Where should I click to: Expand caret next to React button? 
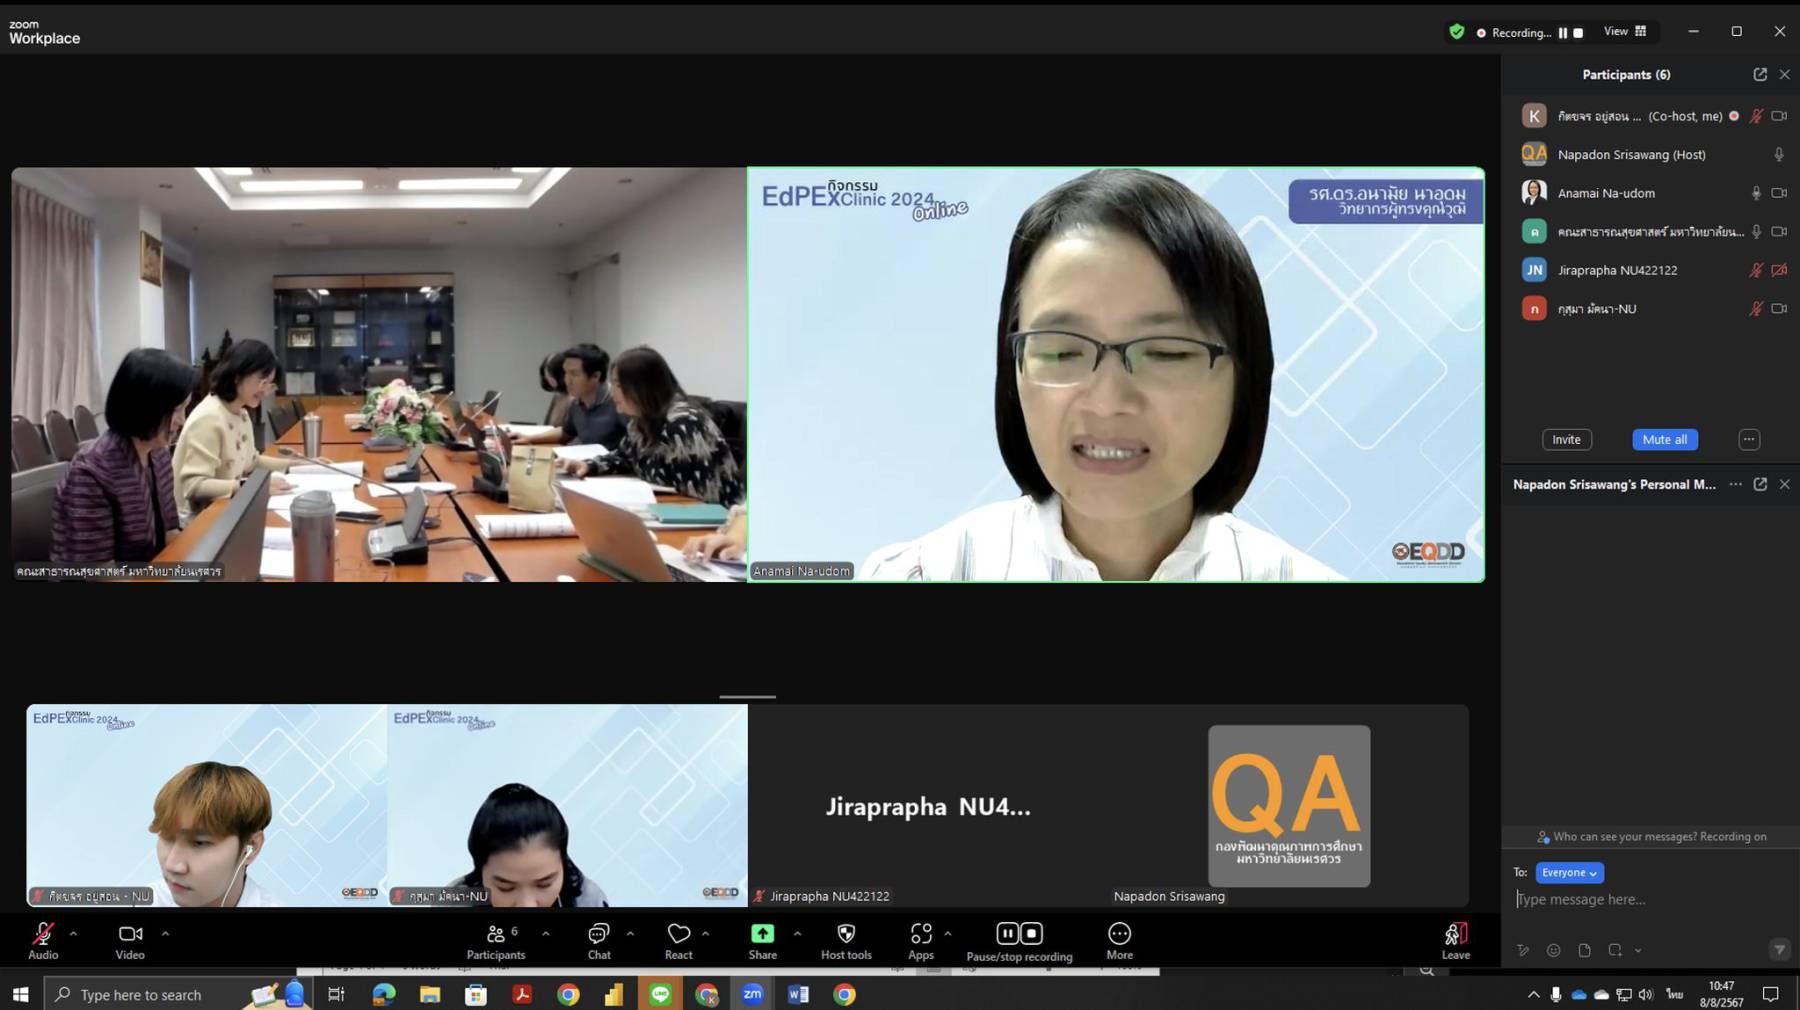pyautogui.click(x=706, y=933)
